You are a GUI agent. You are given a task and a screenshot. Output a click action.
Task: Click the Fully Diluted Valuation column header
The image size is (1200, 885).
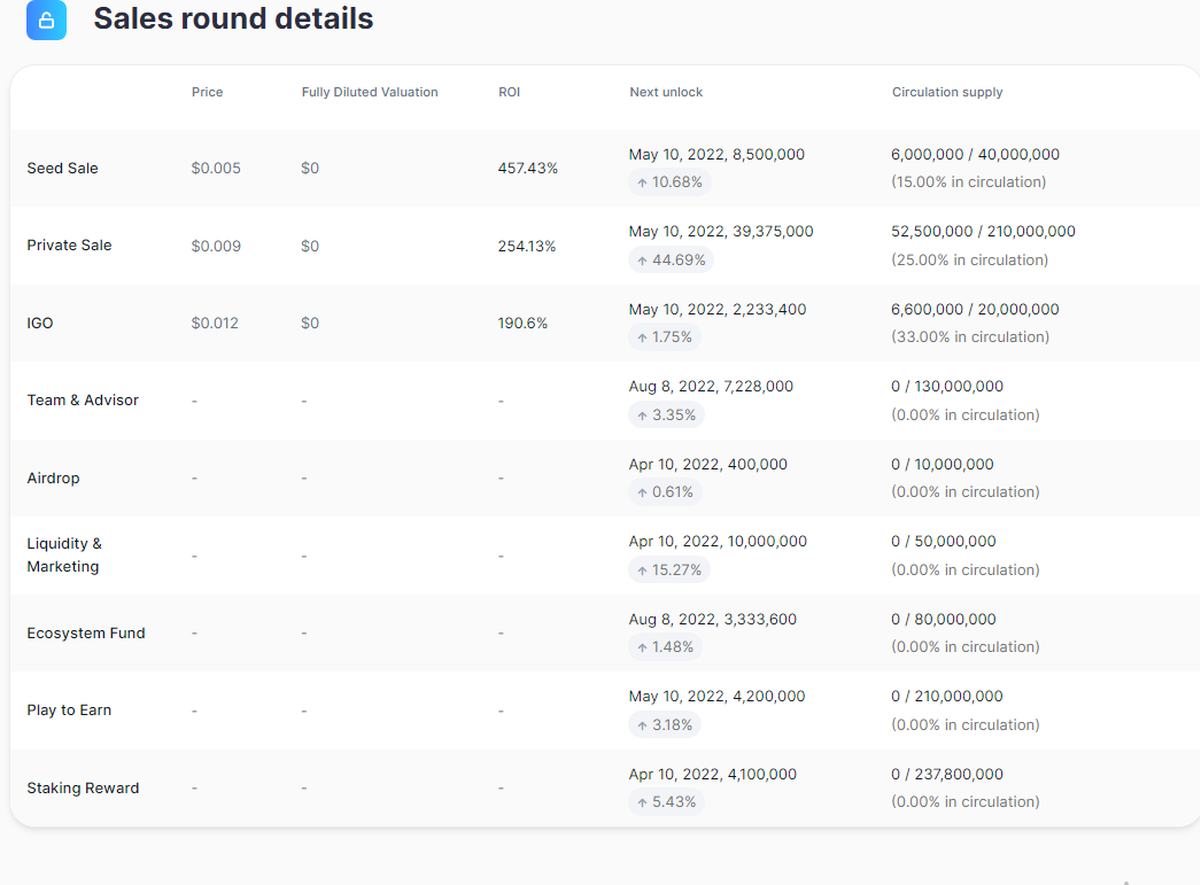point(369,92)
